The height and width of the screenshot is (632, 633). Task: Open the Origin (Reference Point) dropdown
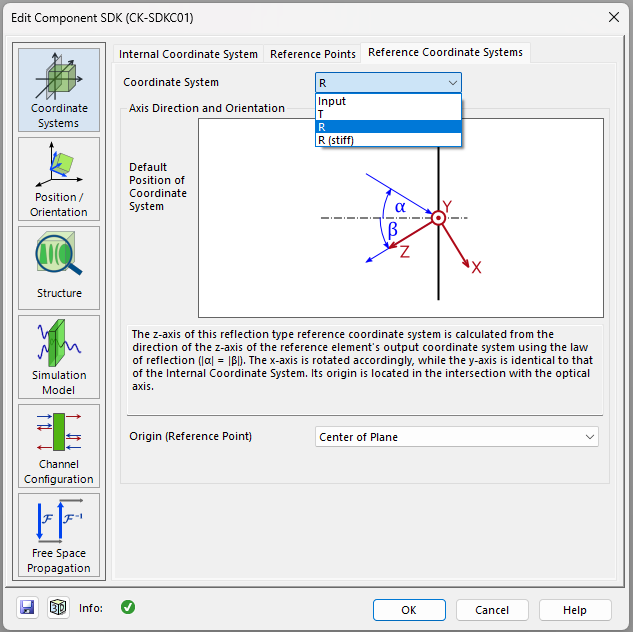[x=457, y=437]
